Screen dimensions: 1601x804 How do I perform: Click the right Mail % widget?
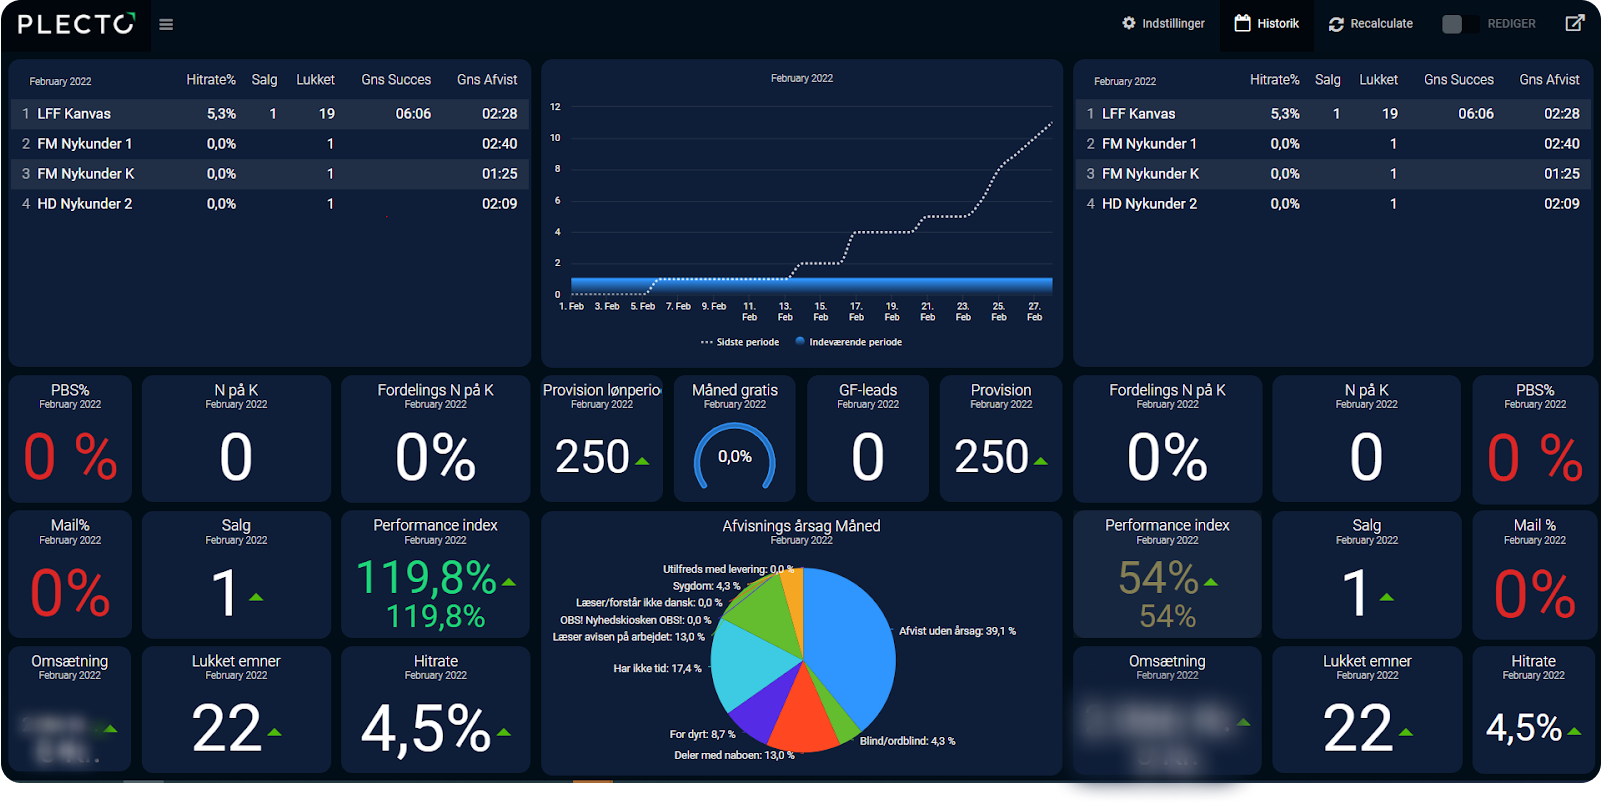tap(1535, 574)
